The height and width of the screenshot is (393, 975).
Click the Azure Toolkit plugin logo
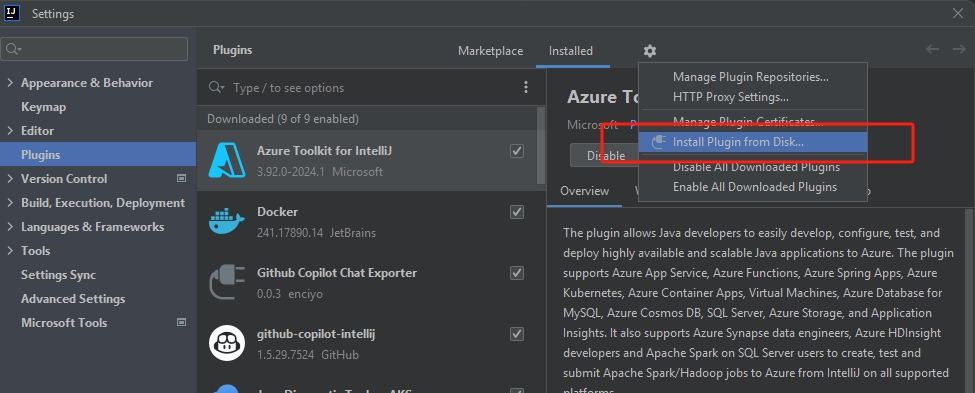coord(226,160)
